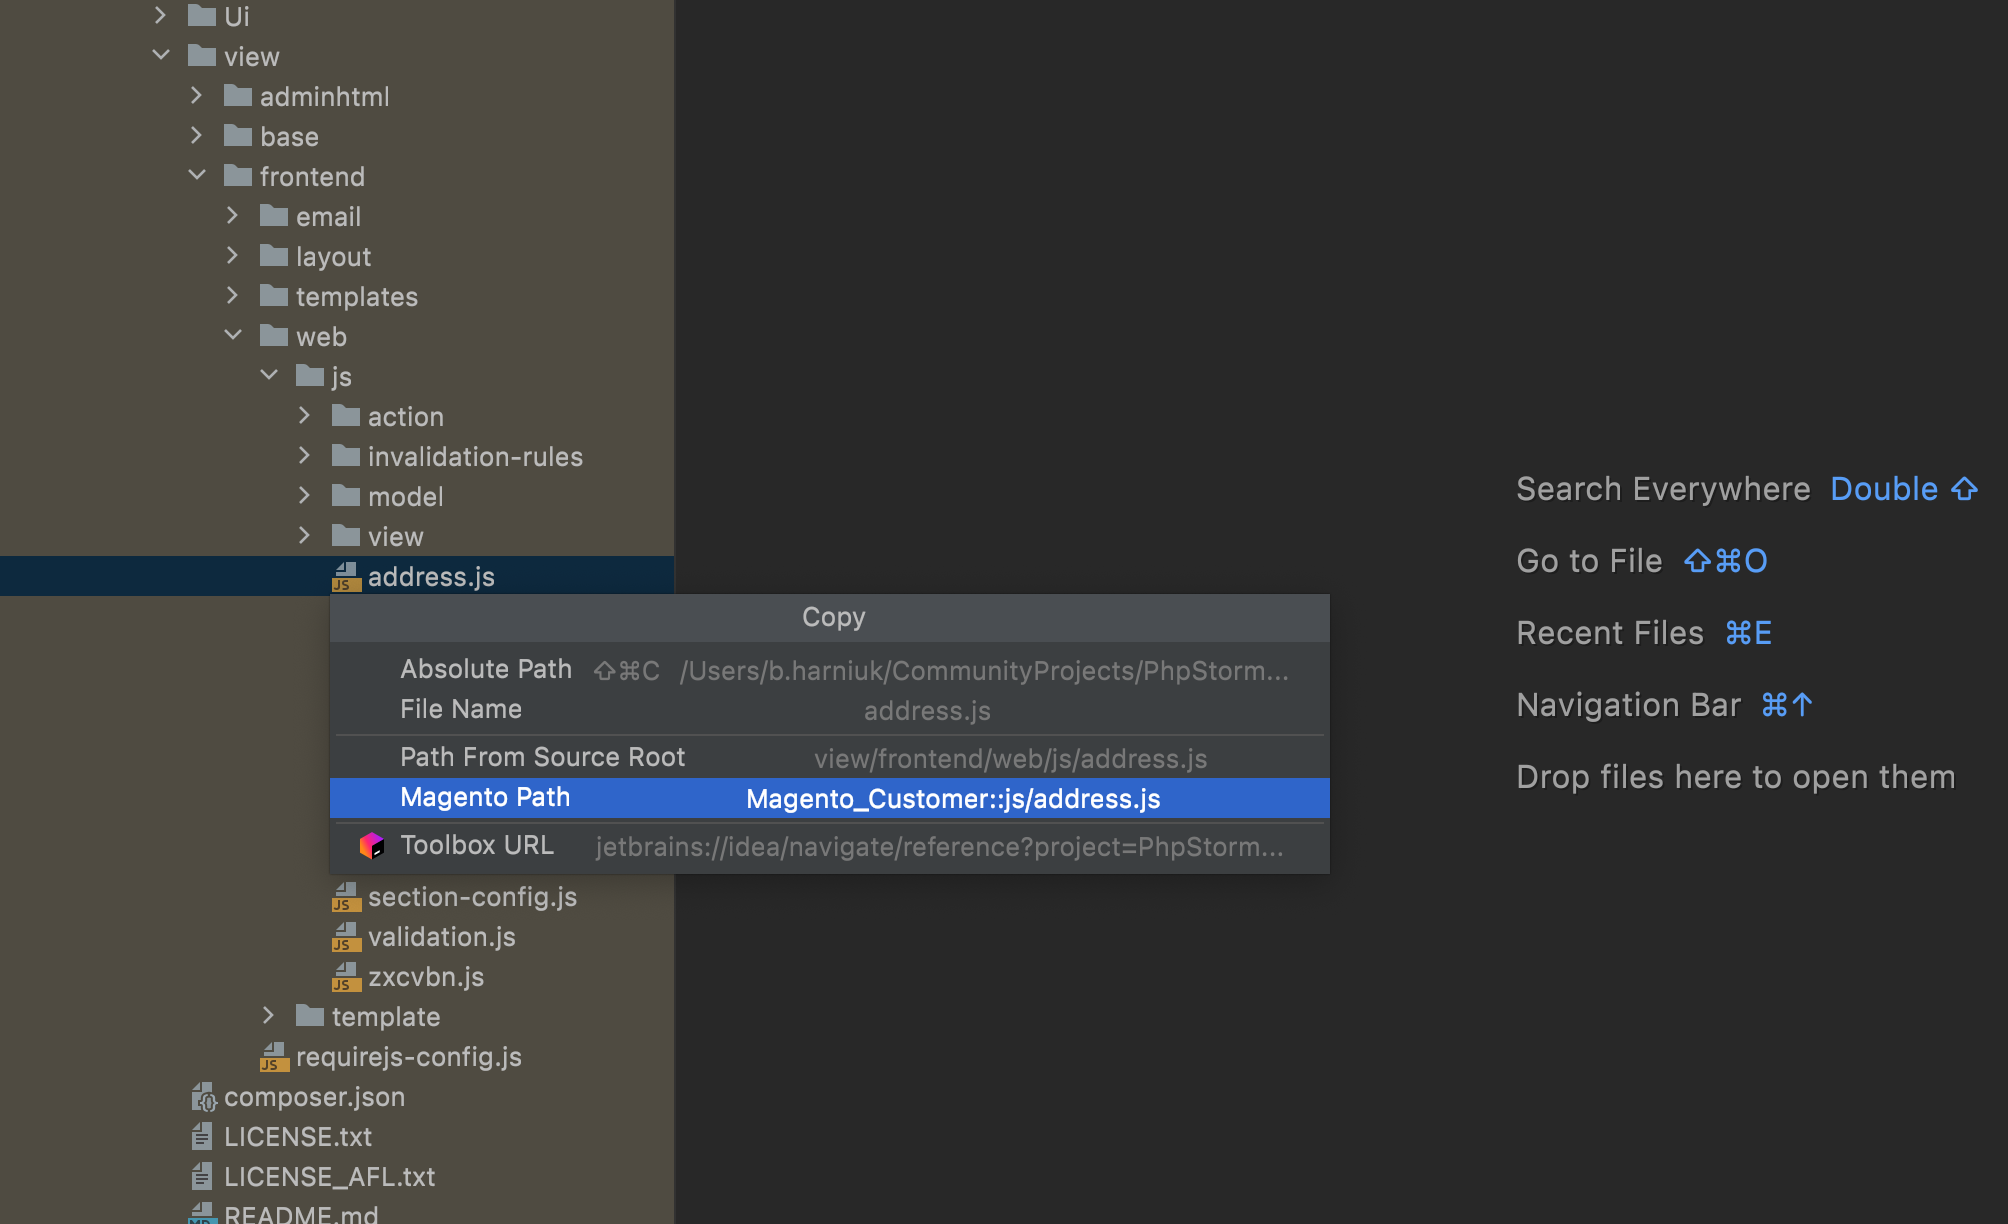Click the LICENSE.txt text file icon
Viewport: 2008px width, 1224px height.
(x=202, y=1137)
